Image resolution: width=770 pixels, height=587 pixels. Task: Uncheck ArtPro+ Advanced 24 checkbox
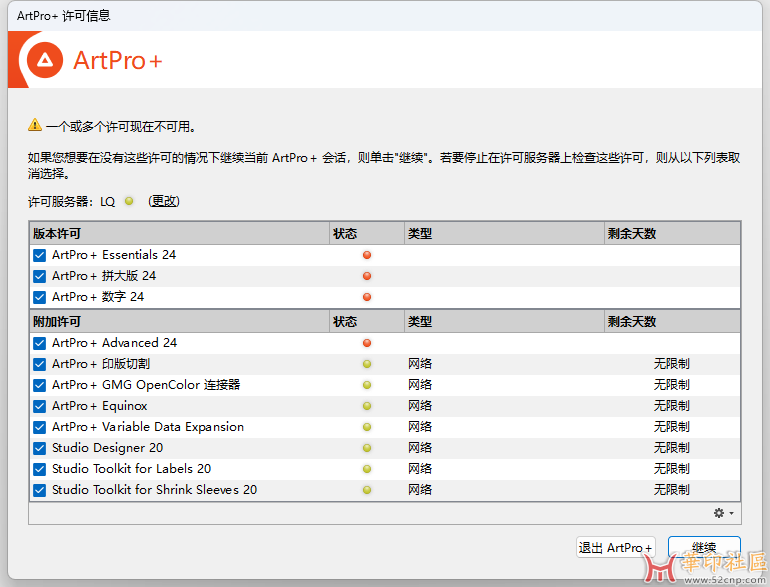(40, 343)
